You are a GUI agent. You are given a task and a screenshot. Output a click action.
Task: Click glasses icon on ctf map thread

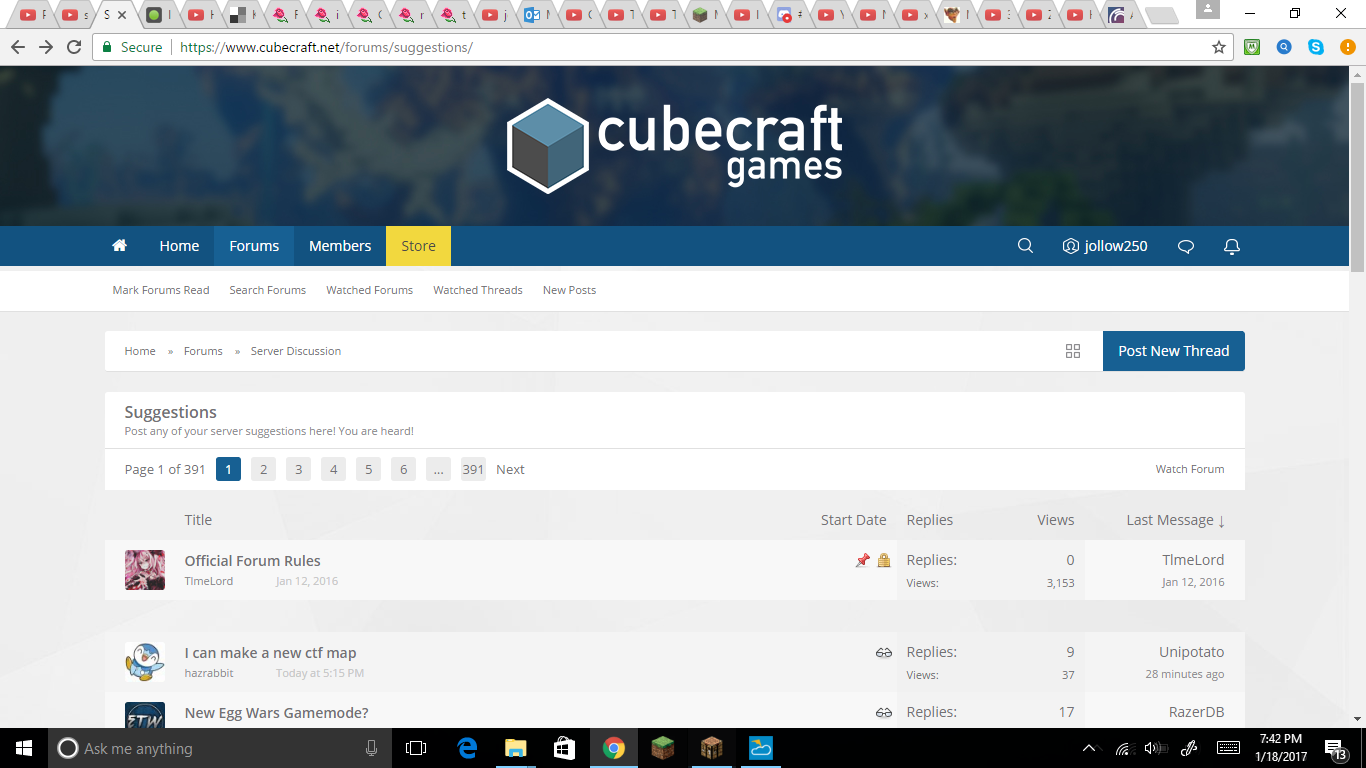pyautogui.click(x=884, y=653)
